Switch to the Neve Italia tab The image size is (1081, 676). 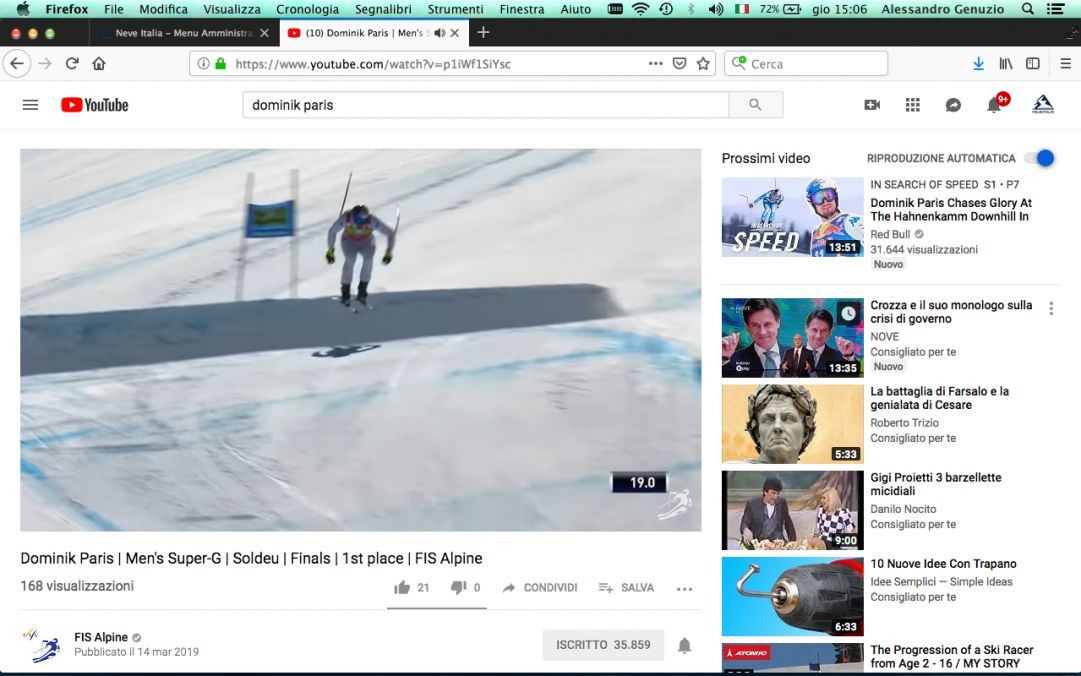pyautogui.click(x=184, y=32)
